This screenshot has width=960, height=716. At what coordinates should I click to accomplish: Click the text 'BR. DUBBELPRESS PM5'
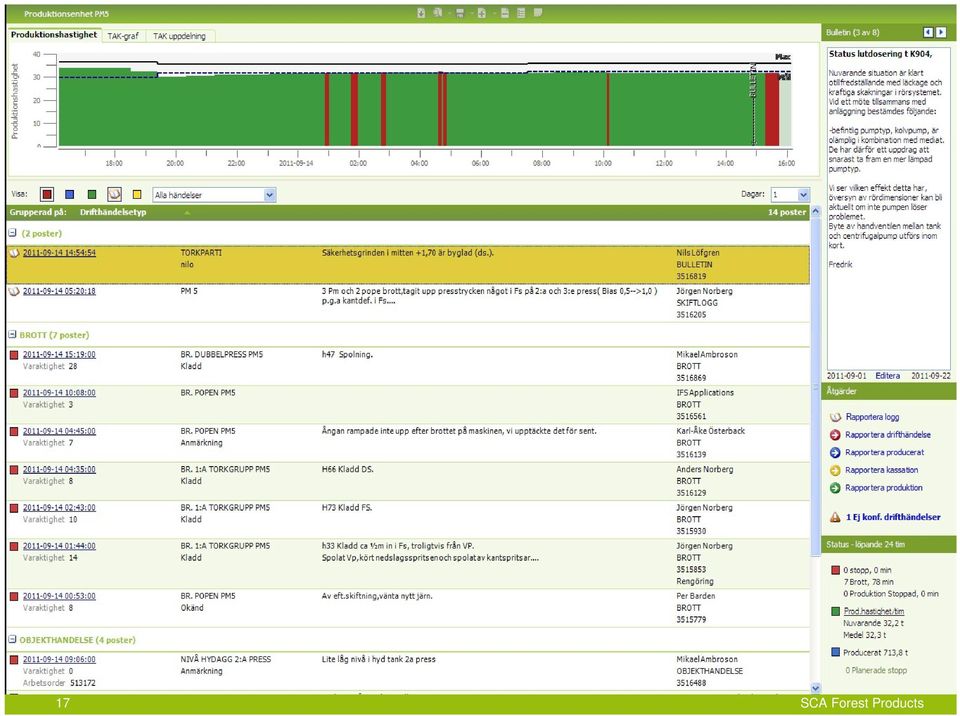point(222,355)
